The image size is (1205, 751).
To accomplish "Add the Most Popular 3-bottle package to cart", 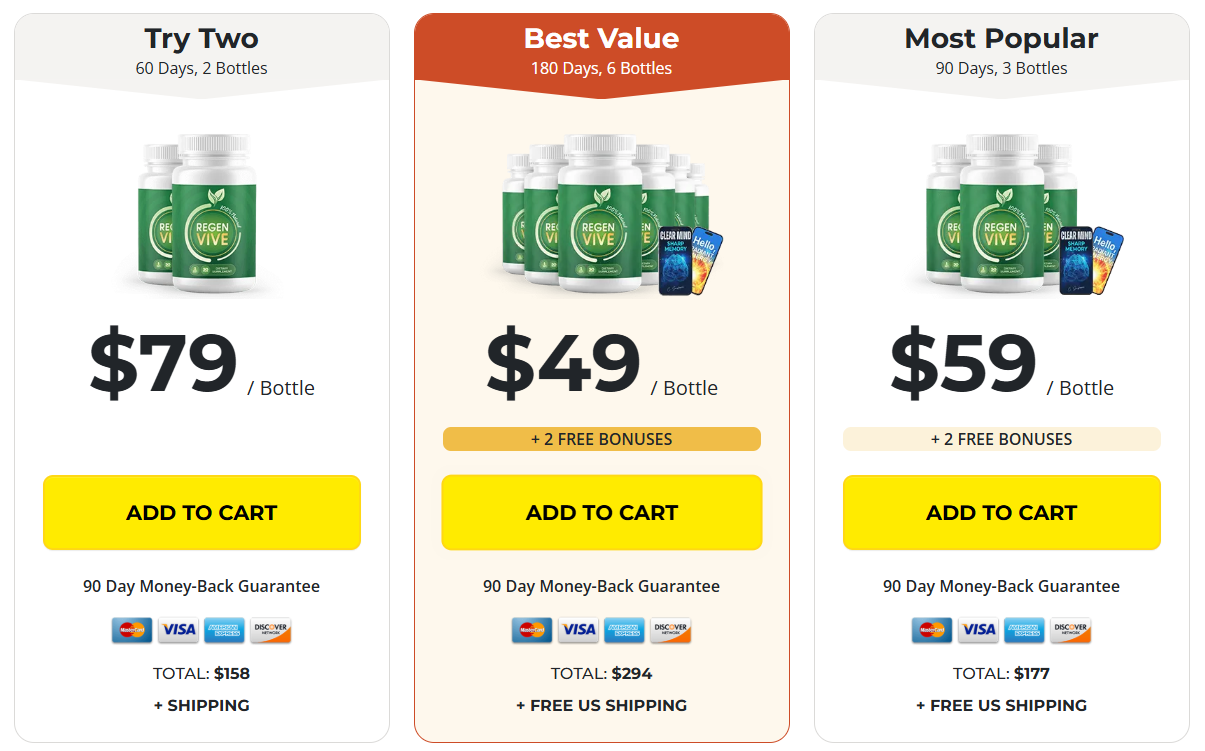I will (x=1002, y=513).
